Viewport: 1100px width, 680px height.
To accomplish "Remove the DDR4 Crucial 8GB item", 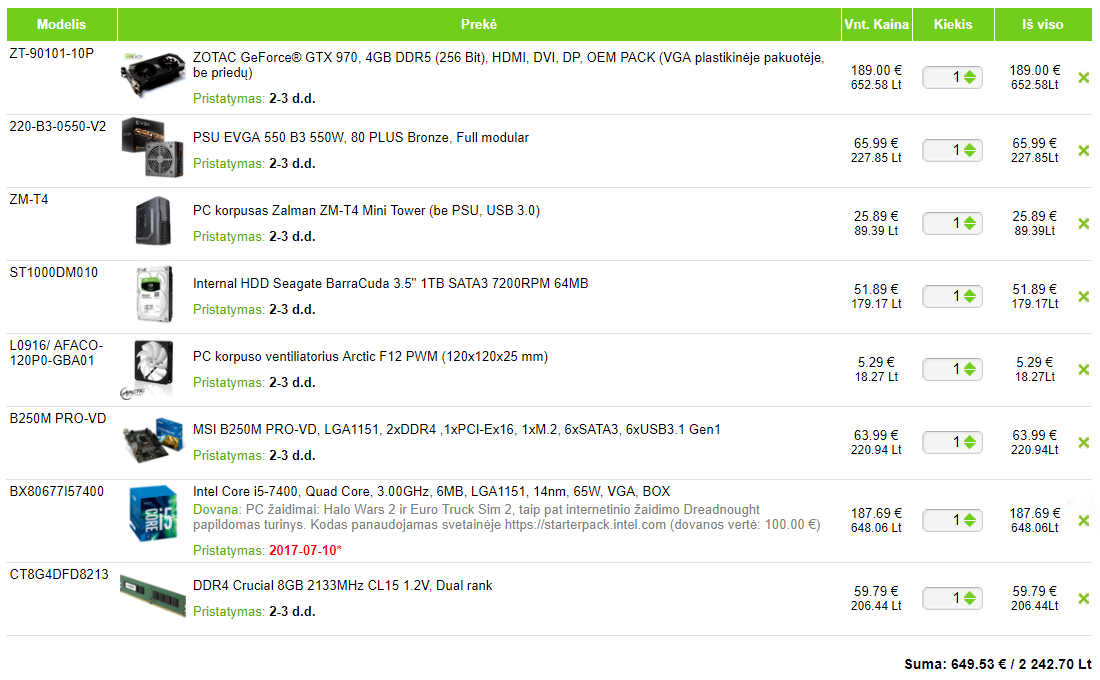I will (1084, 598).
